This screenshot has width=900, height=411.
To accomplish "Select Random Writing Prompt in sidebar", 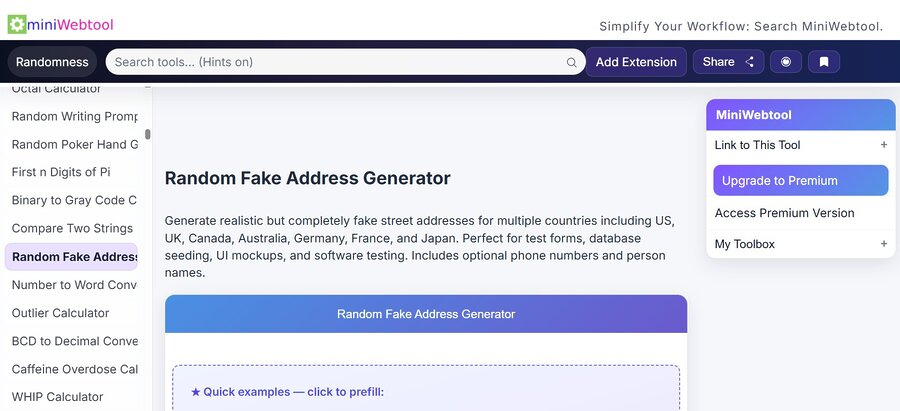I will tap(75, 116).
